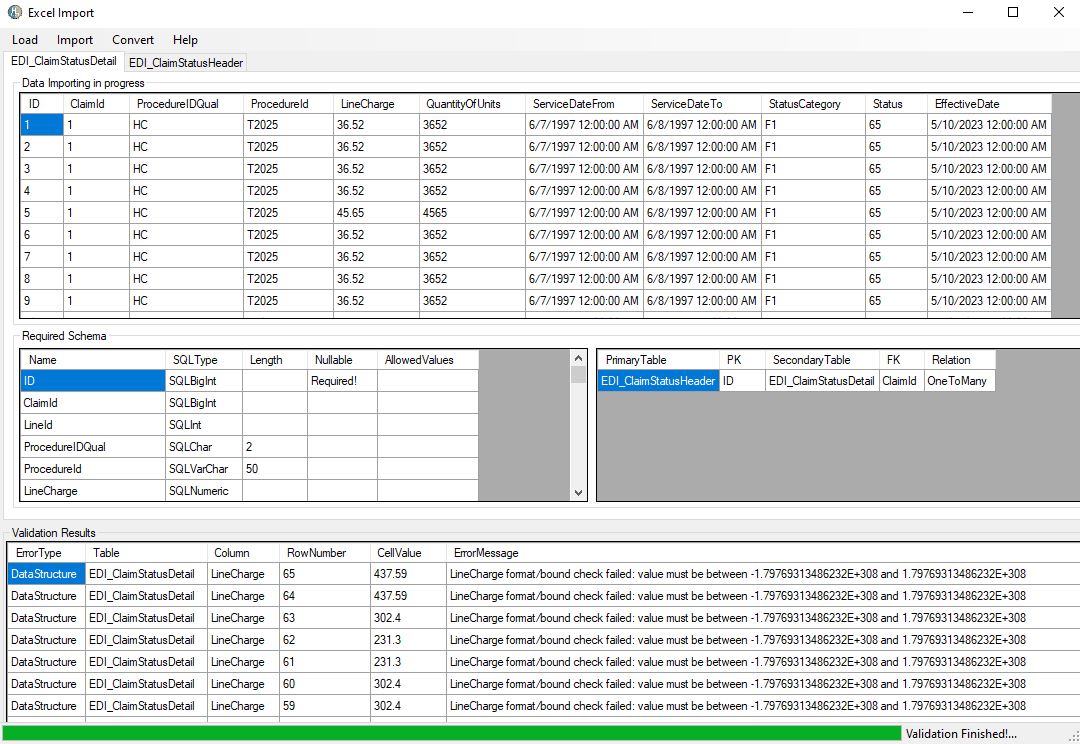Click the RowNumber cell 64
The height and width of the screenshot is (744, 1080).
click(324, 596)
